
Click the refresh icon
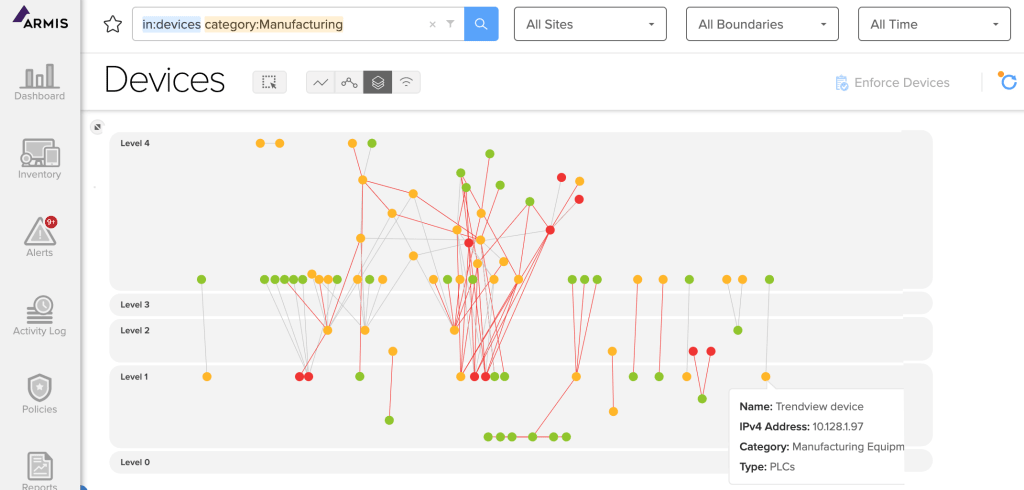click(1008, 81)
